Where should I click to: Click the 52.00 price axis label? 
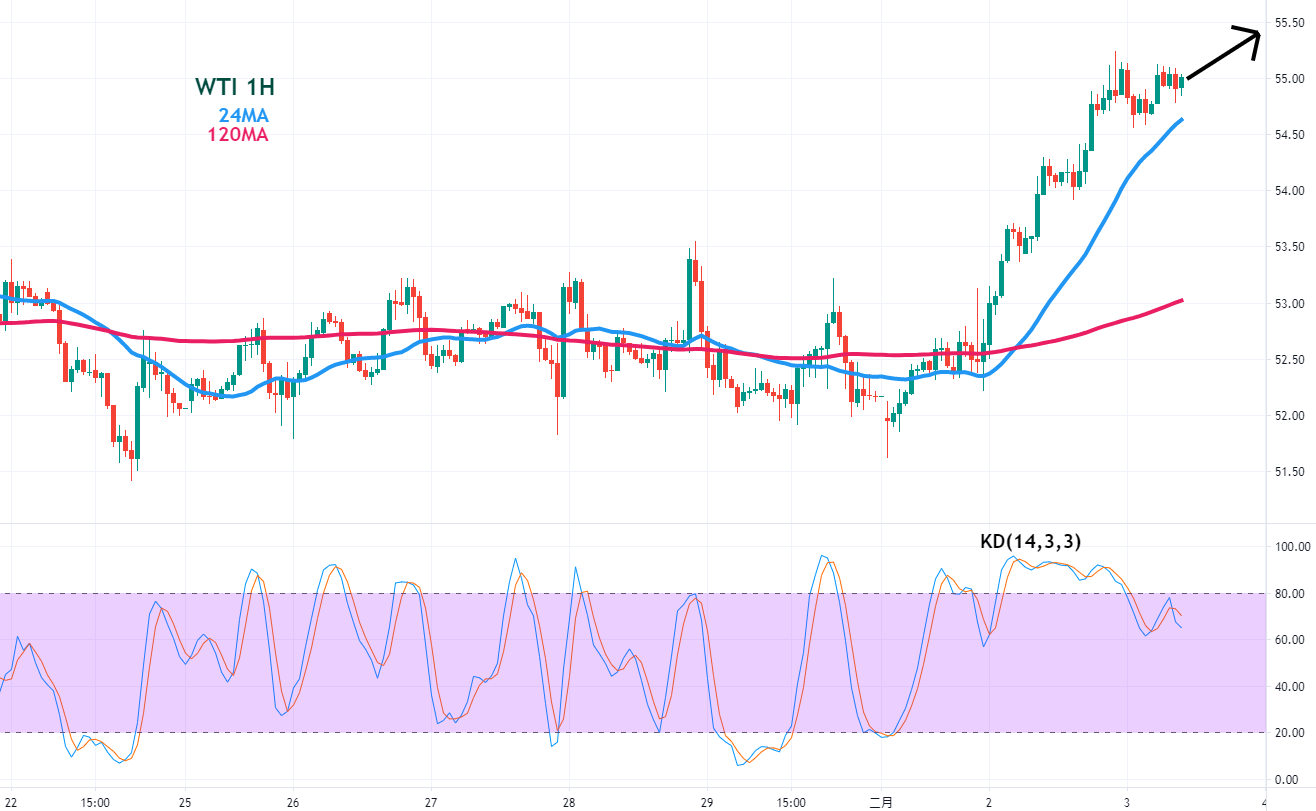[x=1288, y=416]
